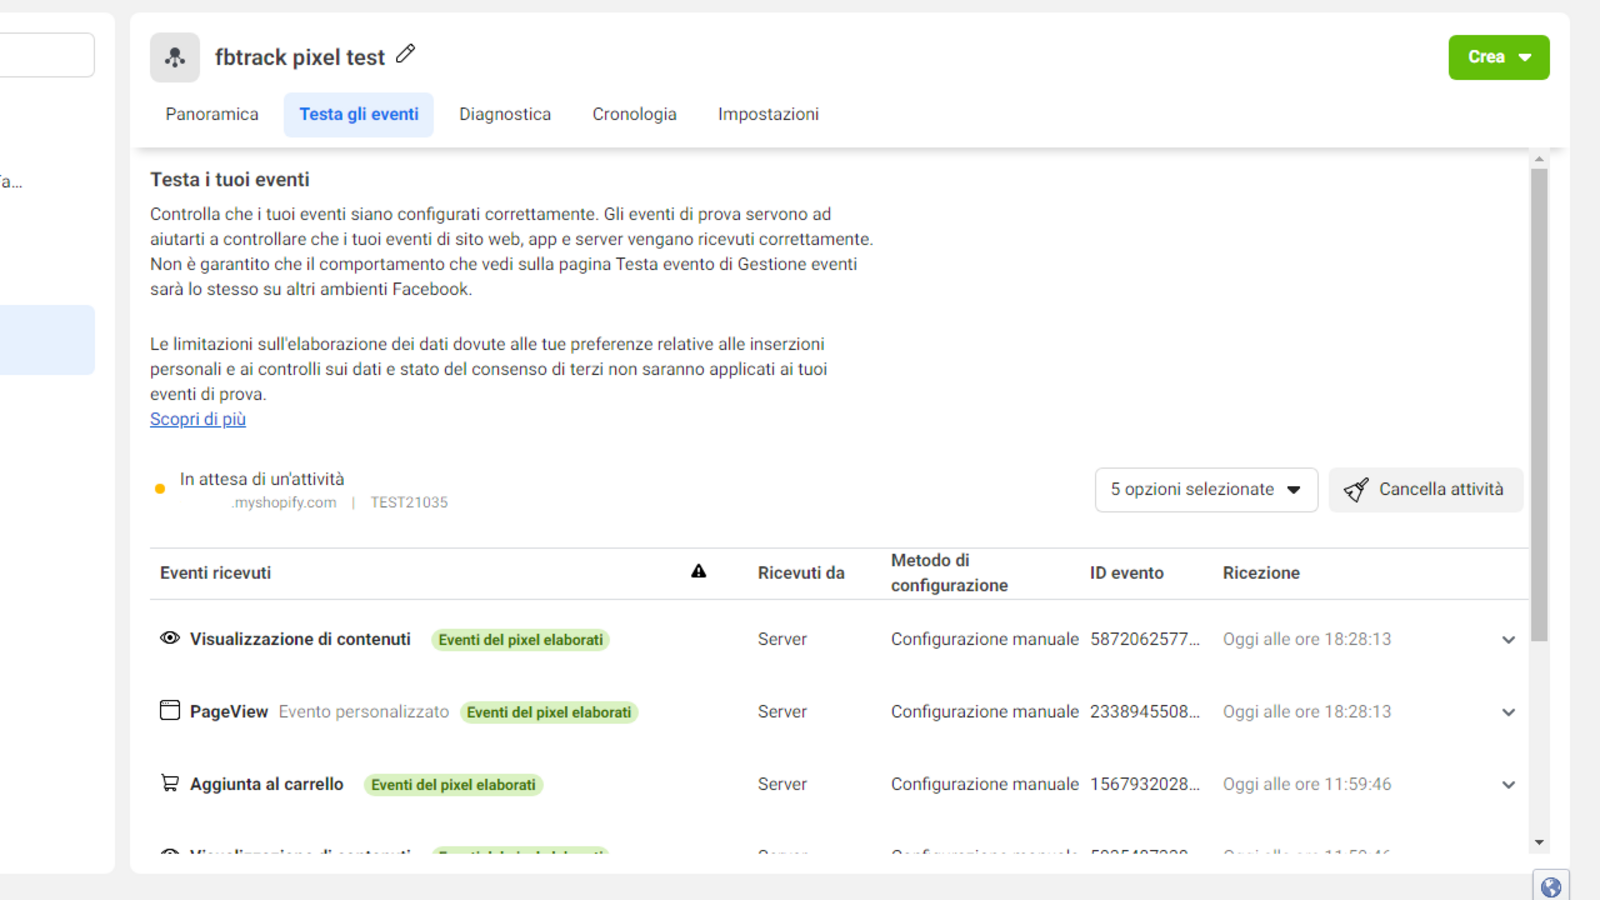This screenshot has height=900, width=1600.
Task: Go to the Cronologia tab
Action: coord(634,114)
